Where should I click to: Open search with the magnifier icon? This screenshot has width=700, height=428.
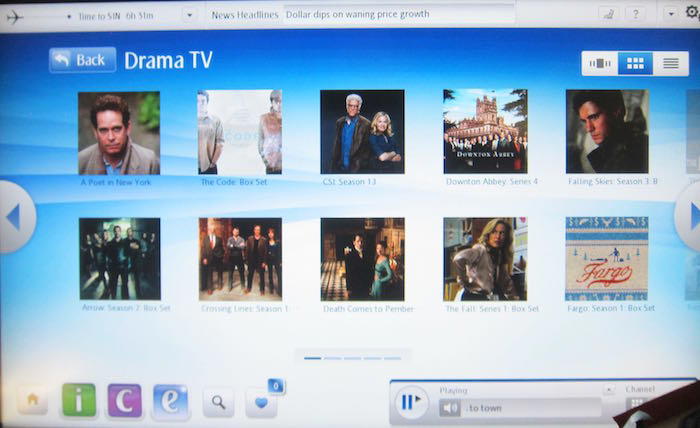click(218, 403)
